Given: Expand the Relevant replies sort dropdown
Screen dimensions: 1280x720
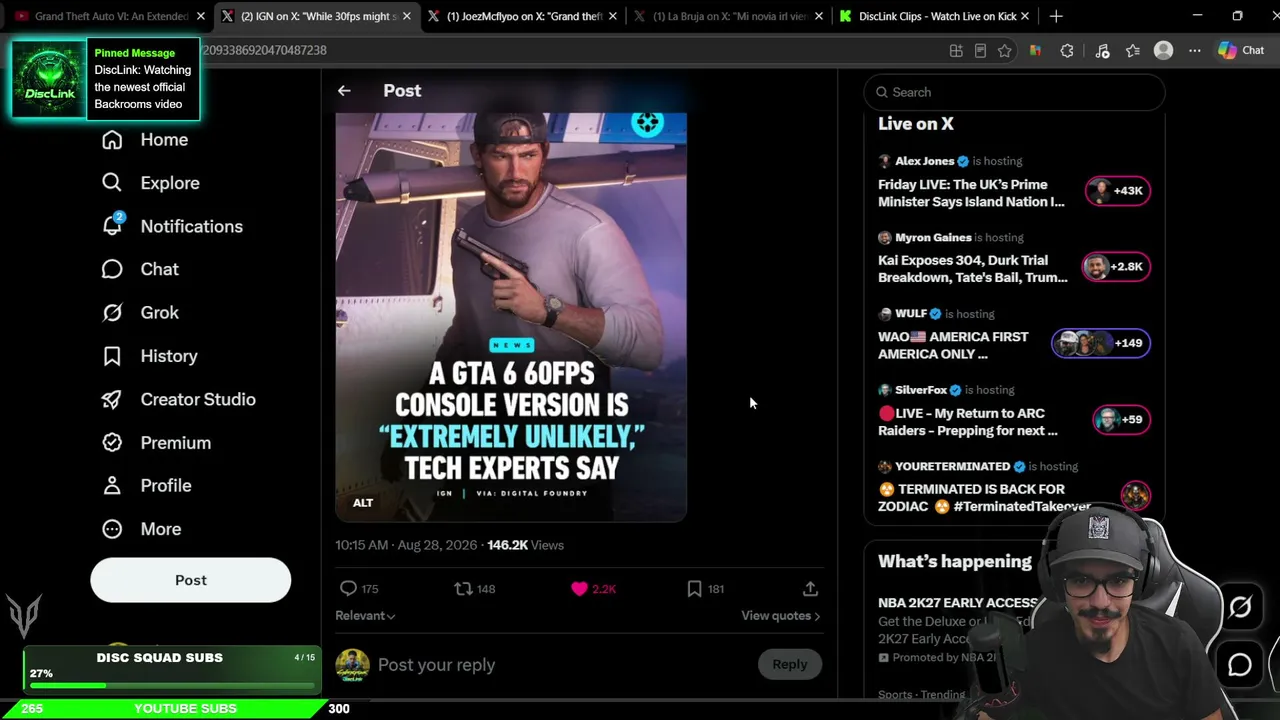Looking at the screenshot, I should (365, 616).
